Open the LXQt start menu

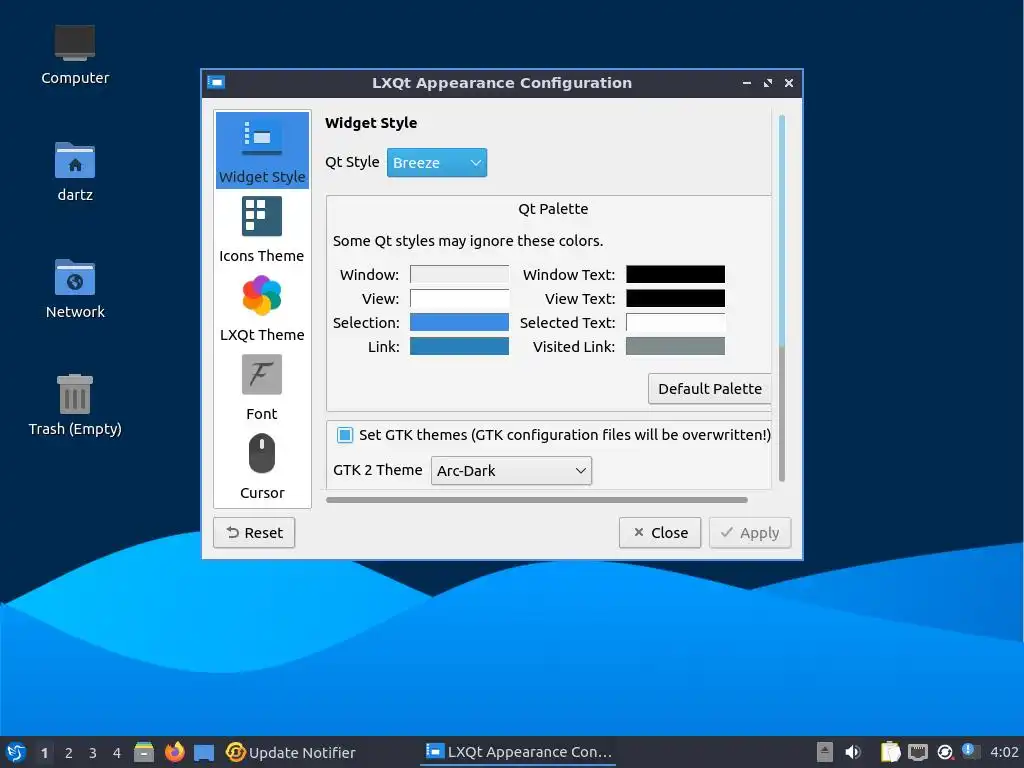(x=16, y=752)
